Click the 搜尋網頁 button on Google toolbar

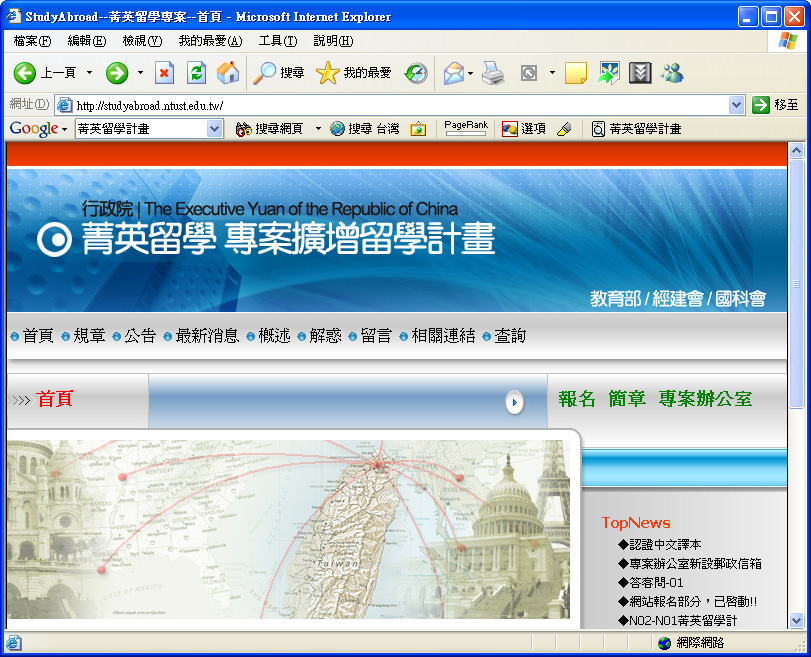(x=269, y=129)
